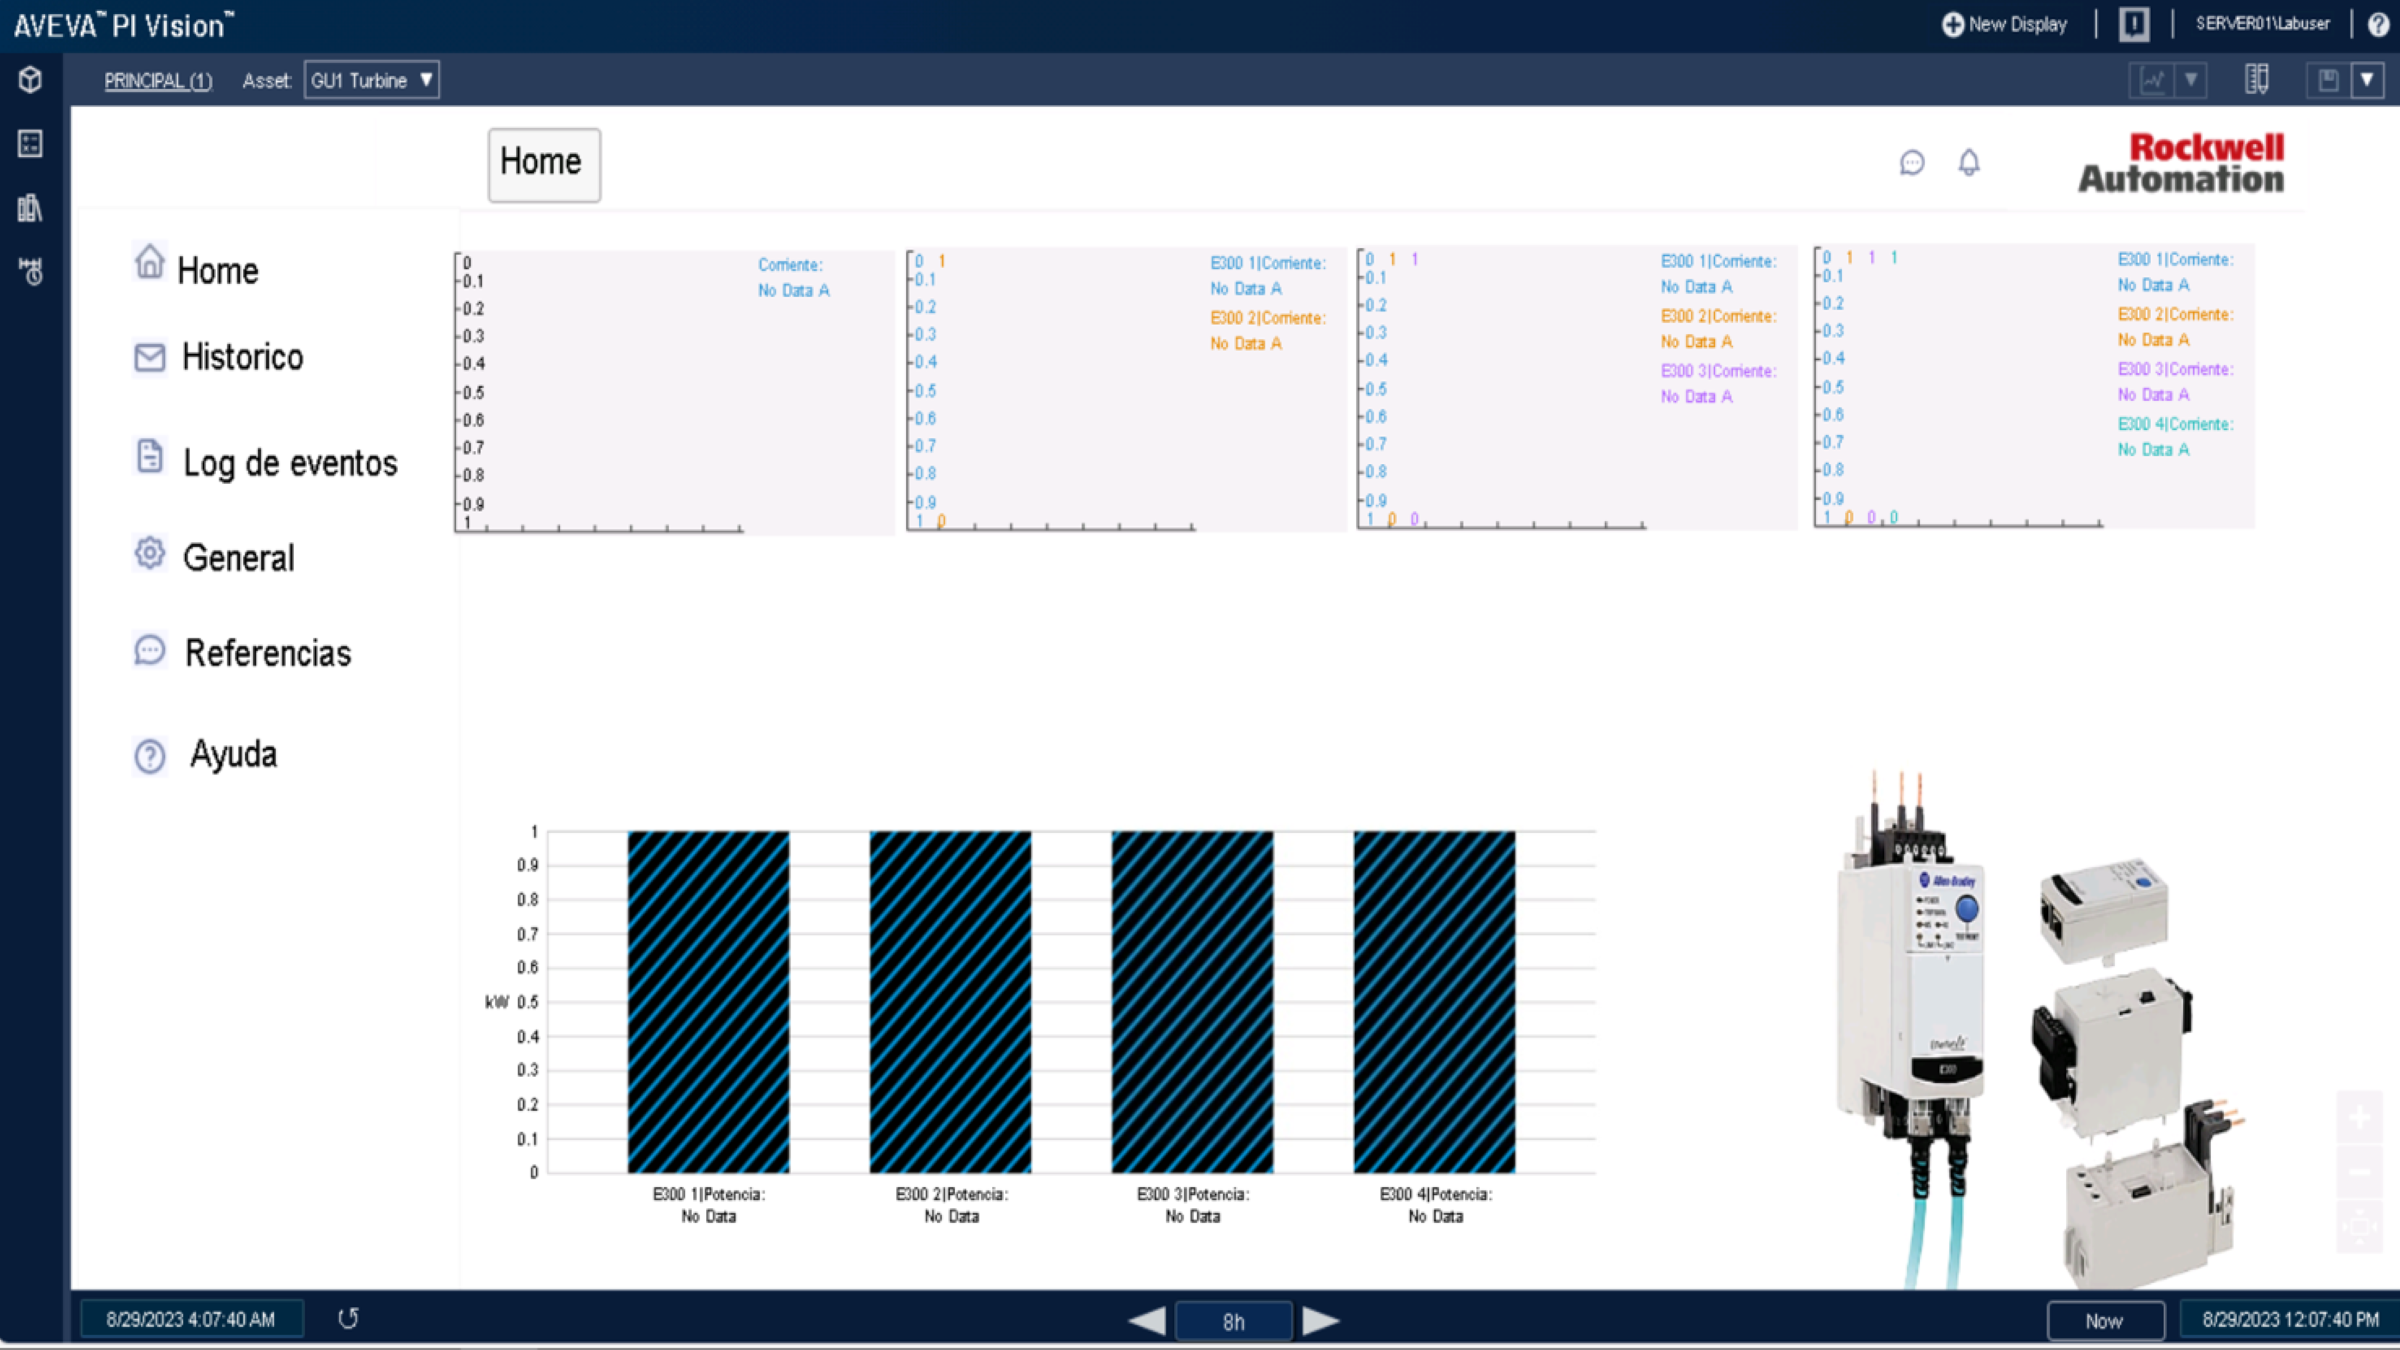The height and width of the screenshot is (1350, 2400).
Task: Click the ad hoc trend icon in toolbar
Action: 2153,80
